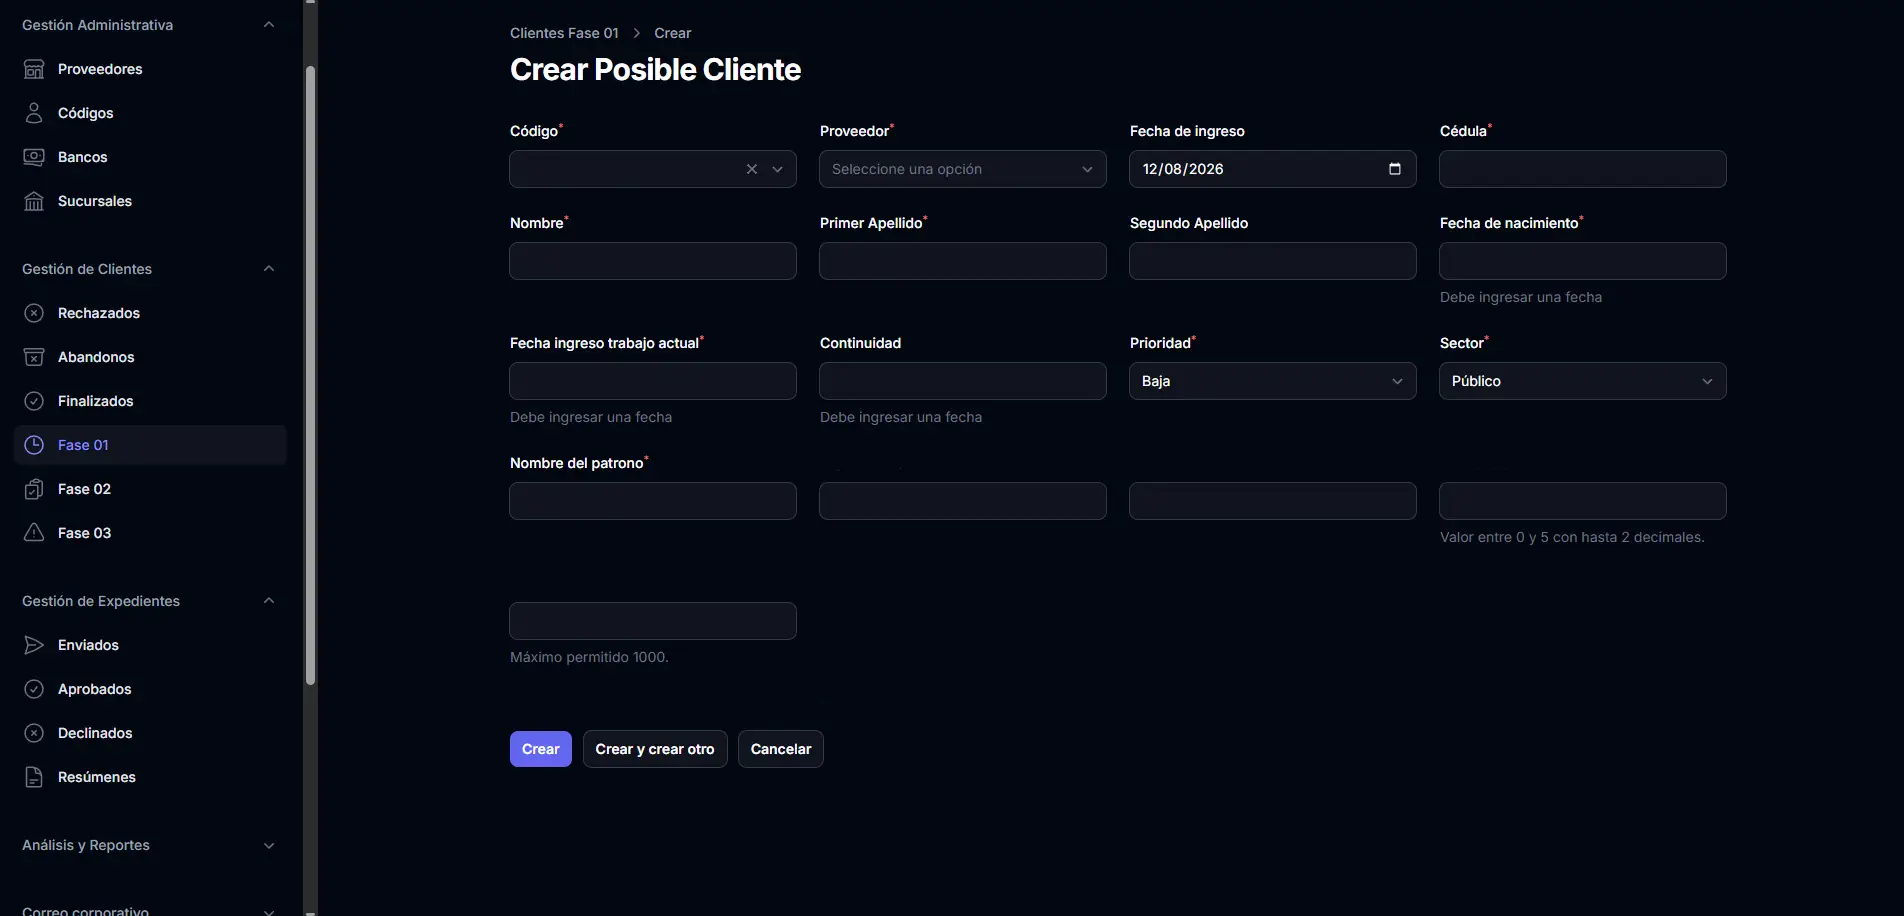Collapse the Gestión de Clientes section
Image resolution: width=1904 pixels, height=916 pixels.
pyautogui.click(x=268, y=269)
